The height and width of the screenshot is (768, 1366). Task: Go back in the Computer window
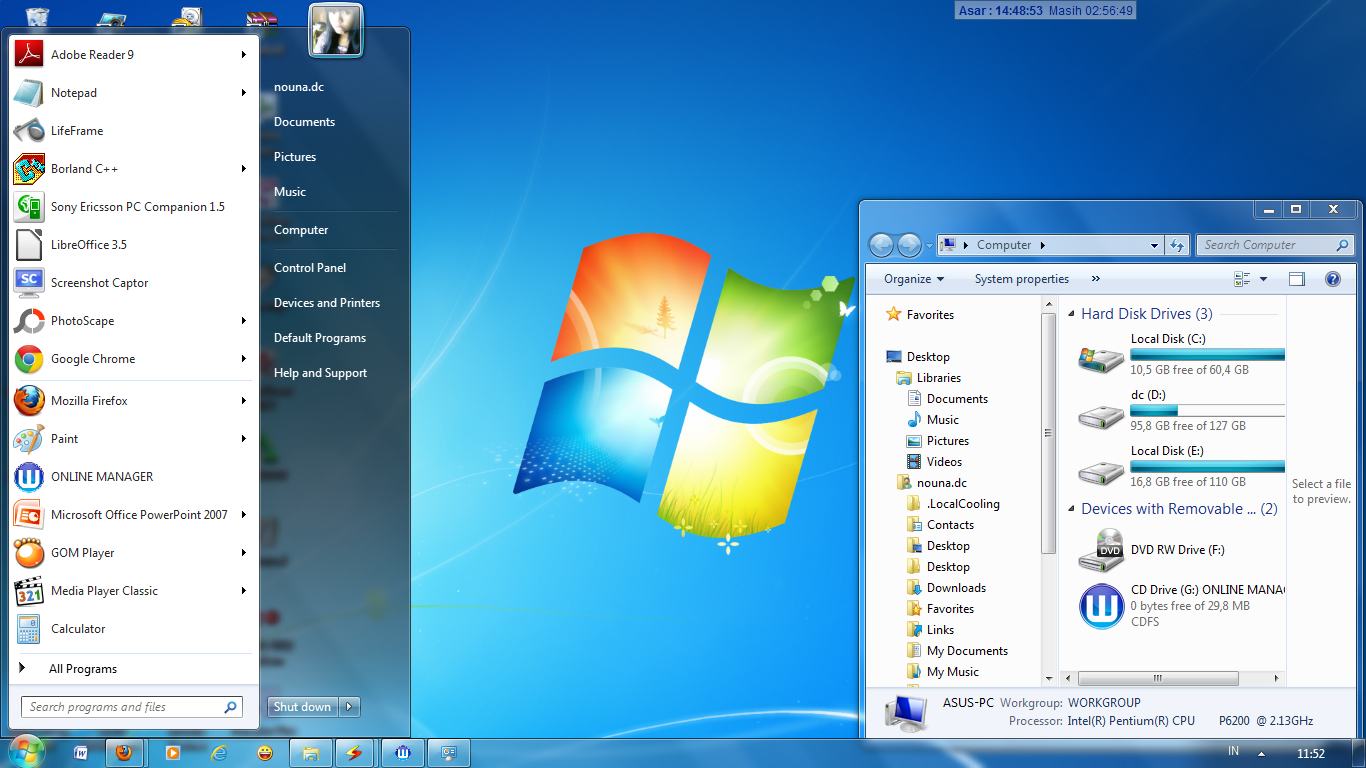[x=881, y=245]
